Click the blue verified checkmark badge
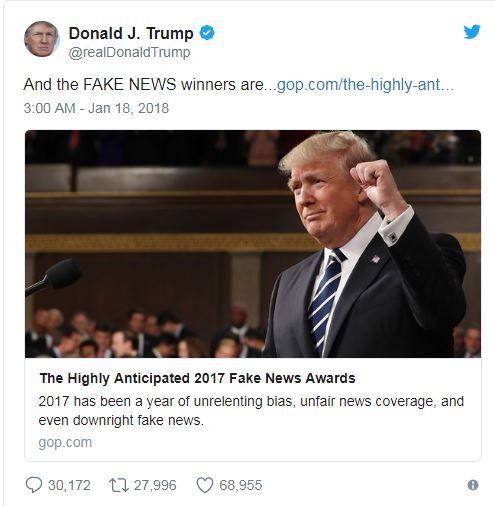Screen dimensions: 495x507 coord(207,33)
